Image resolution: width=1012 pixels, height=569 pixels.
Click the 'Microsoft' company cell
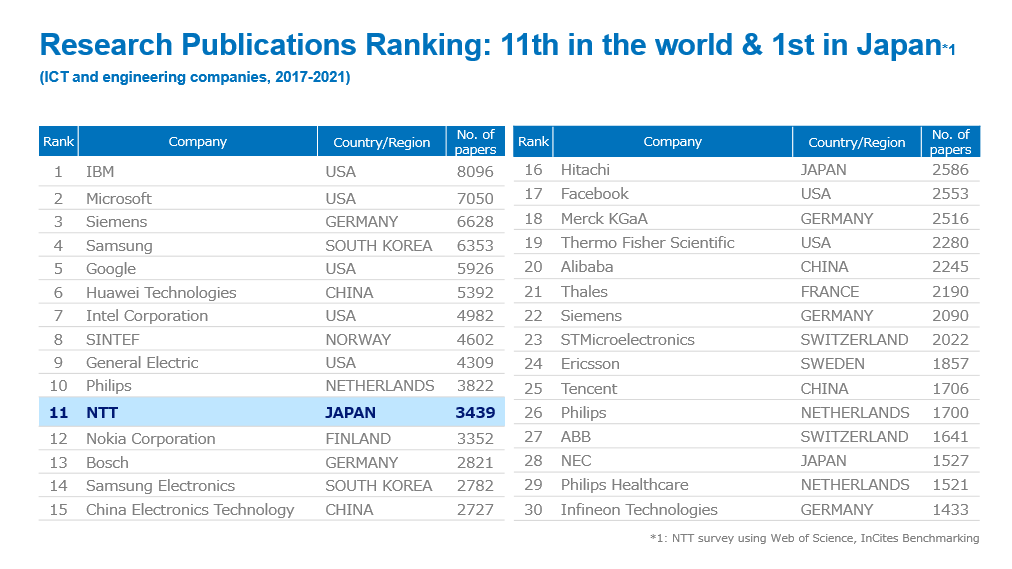[119, 198]
